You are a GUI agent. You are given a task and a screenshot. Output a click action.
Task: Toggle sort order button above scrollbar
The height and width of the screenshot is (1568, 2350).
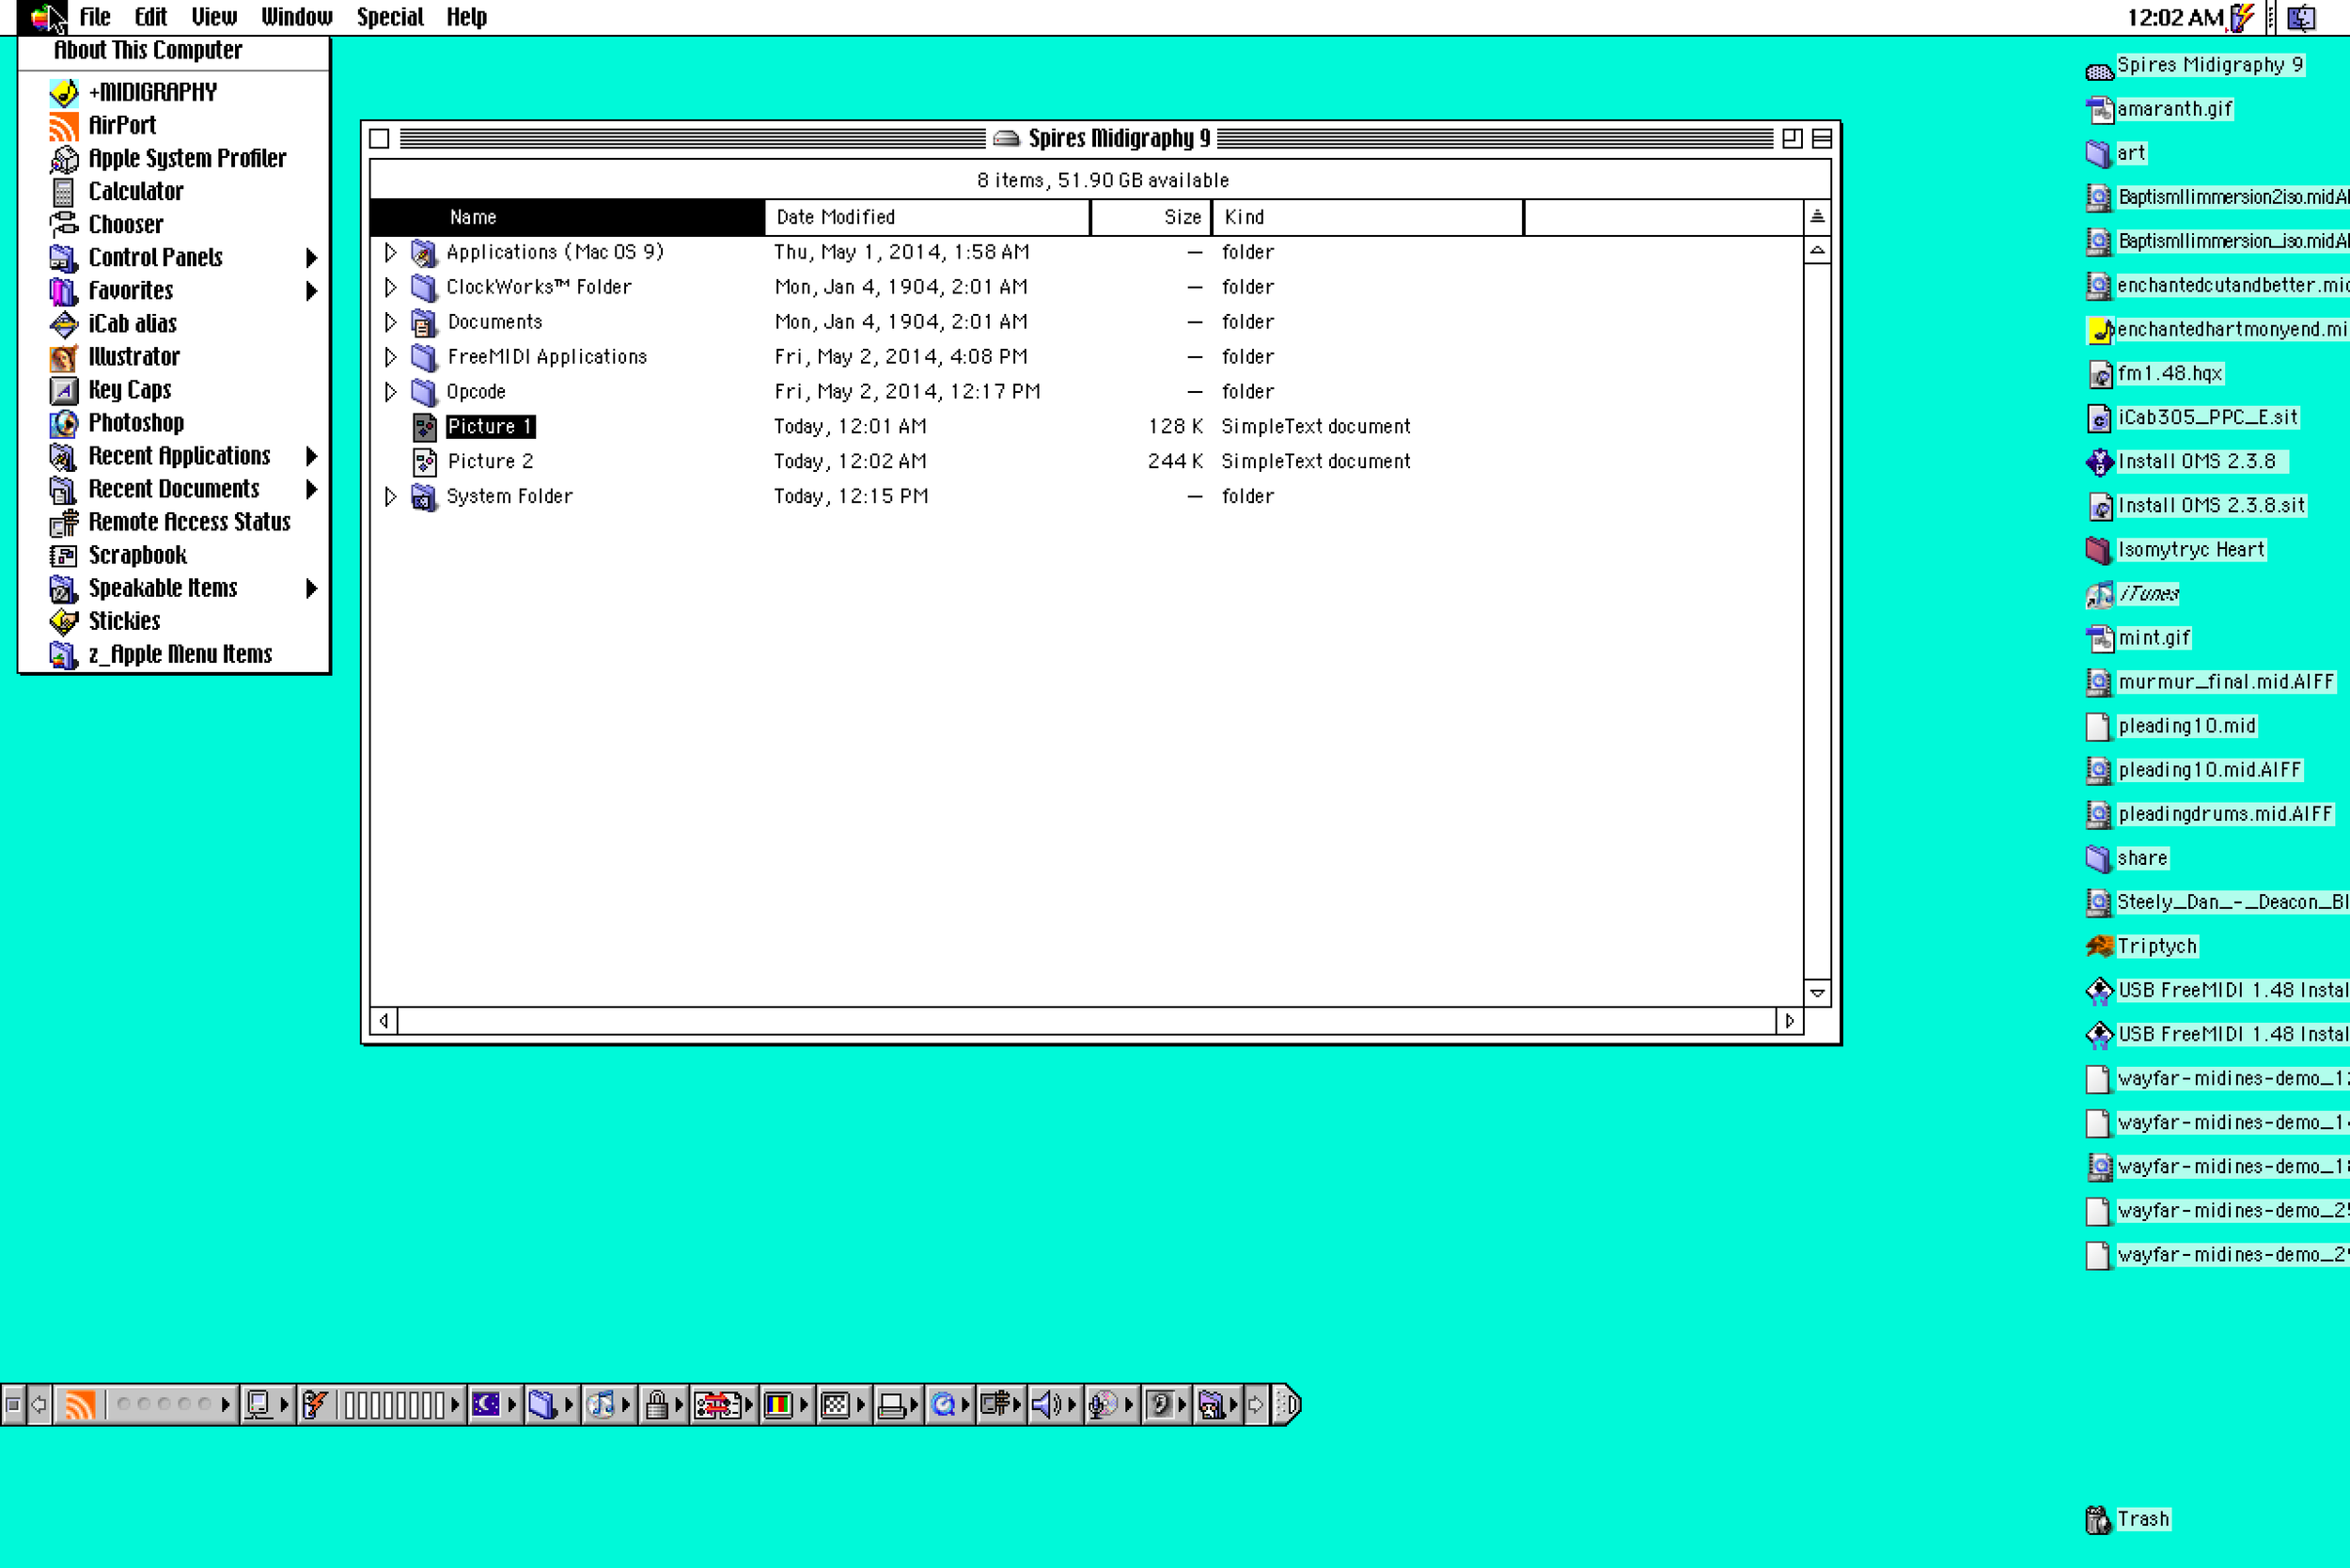(1817, 216)
